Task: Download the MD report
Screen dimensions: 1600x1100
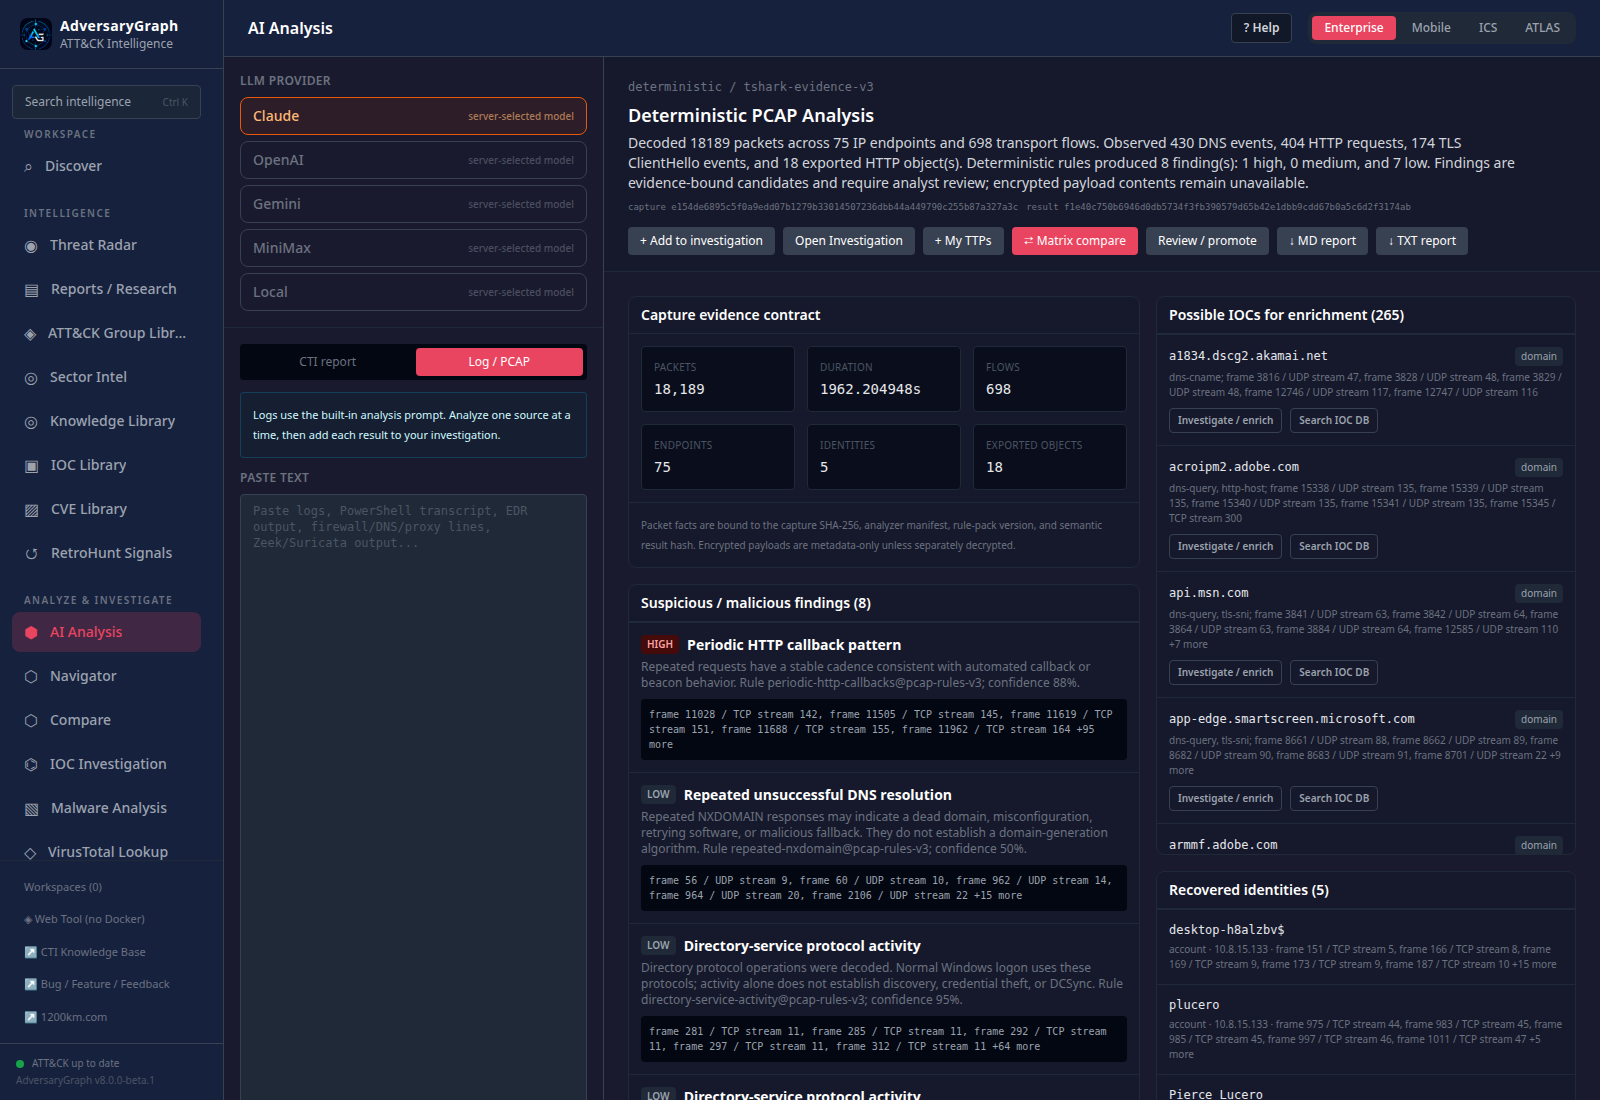Action: point(1322,241)
